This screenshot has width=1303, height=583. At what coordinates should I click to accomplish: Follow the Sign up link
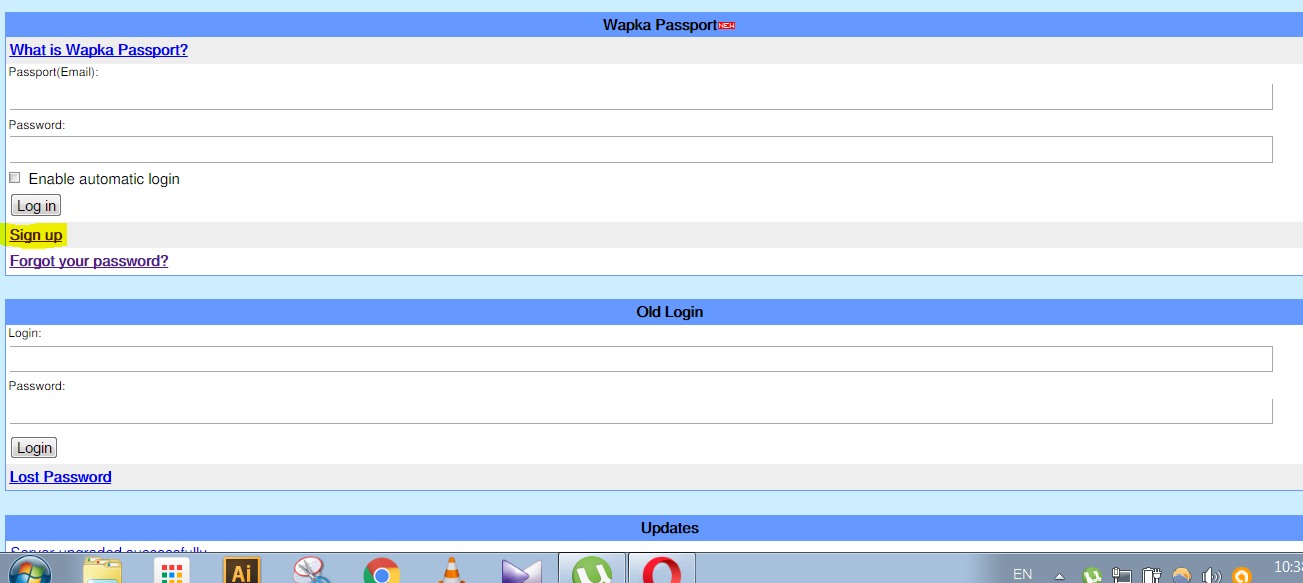pyautogui.click(x=36, y=235)
